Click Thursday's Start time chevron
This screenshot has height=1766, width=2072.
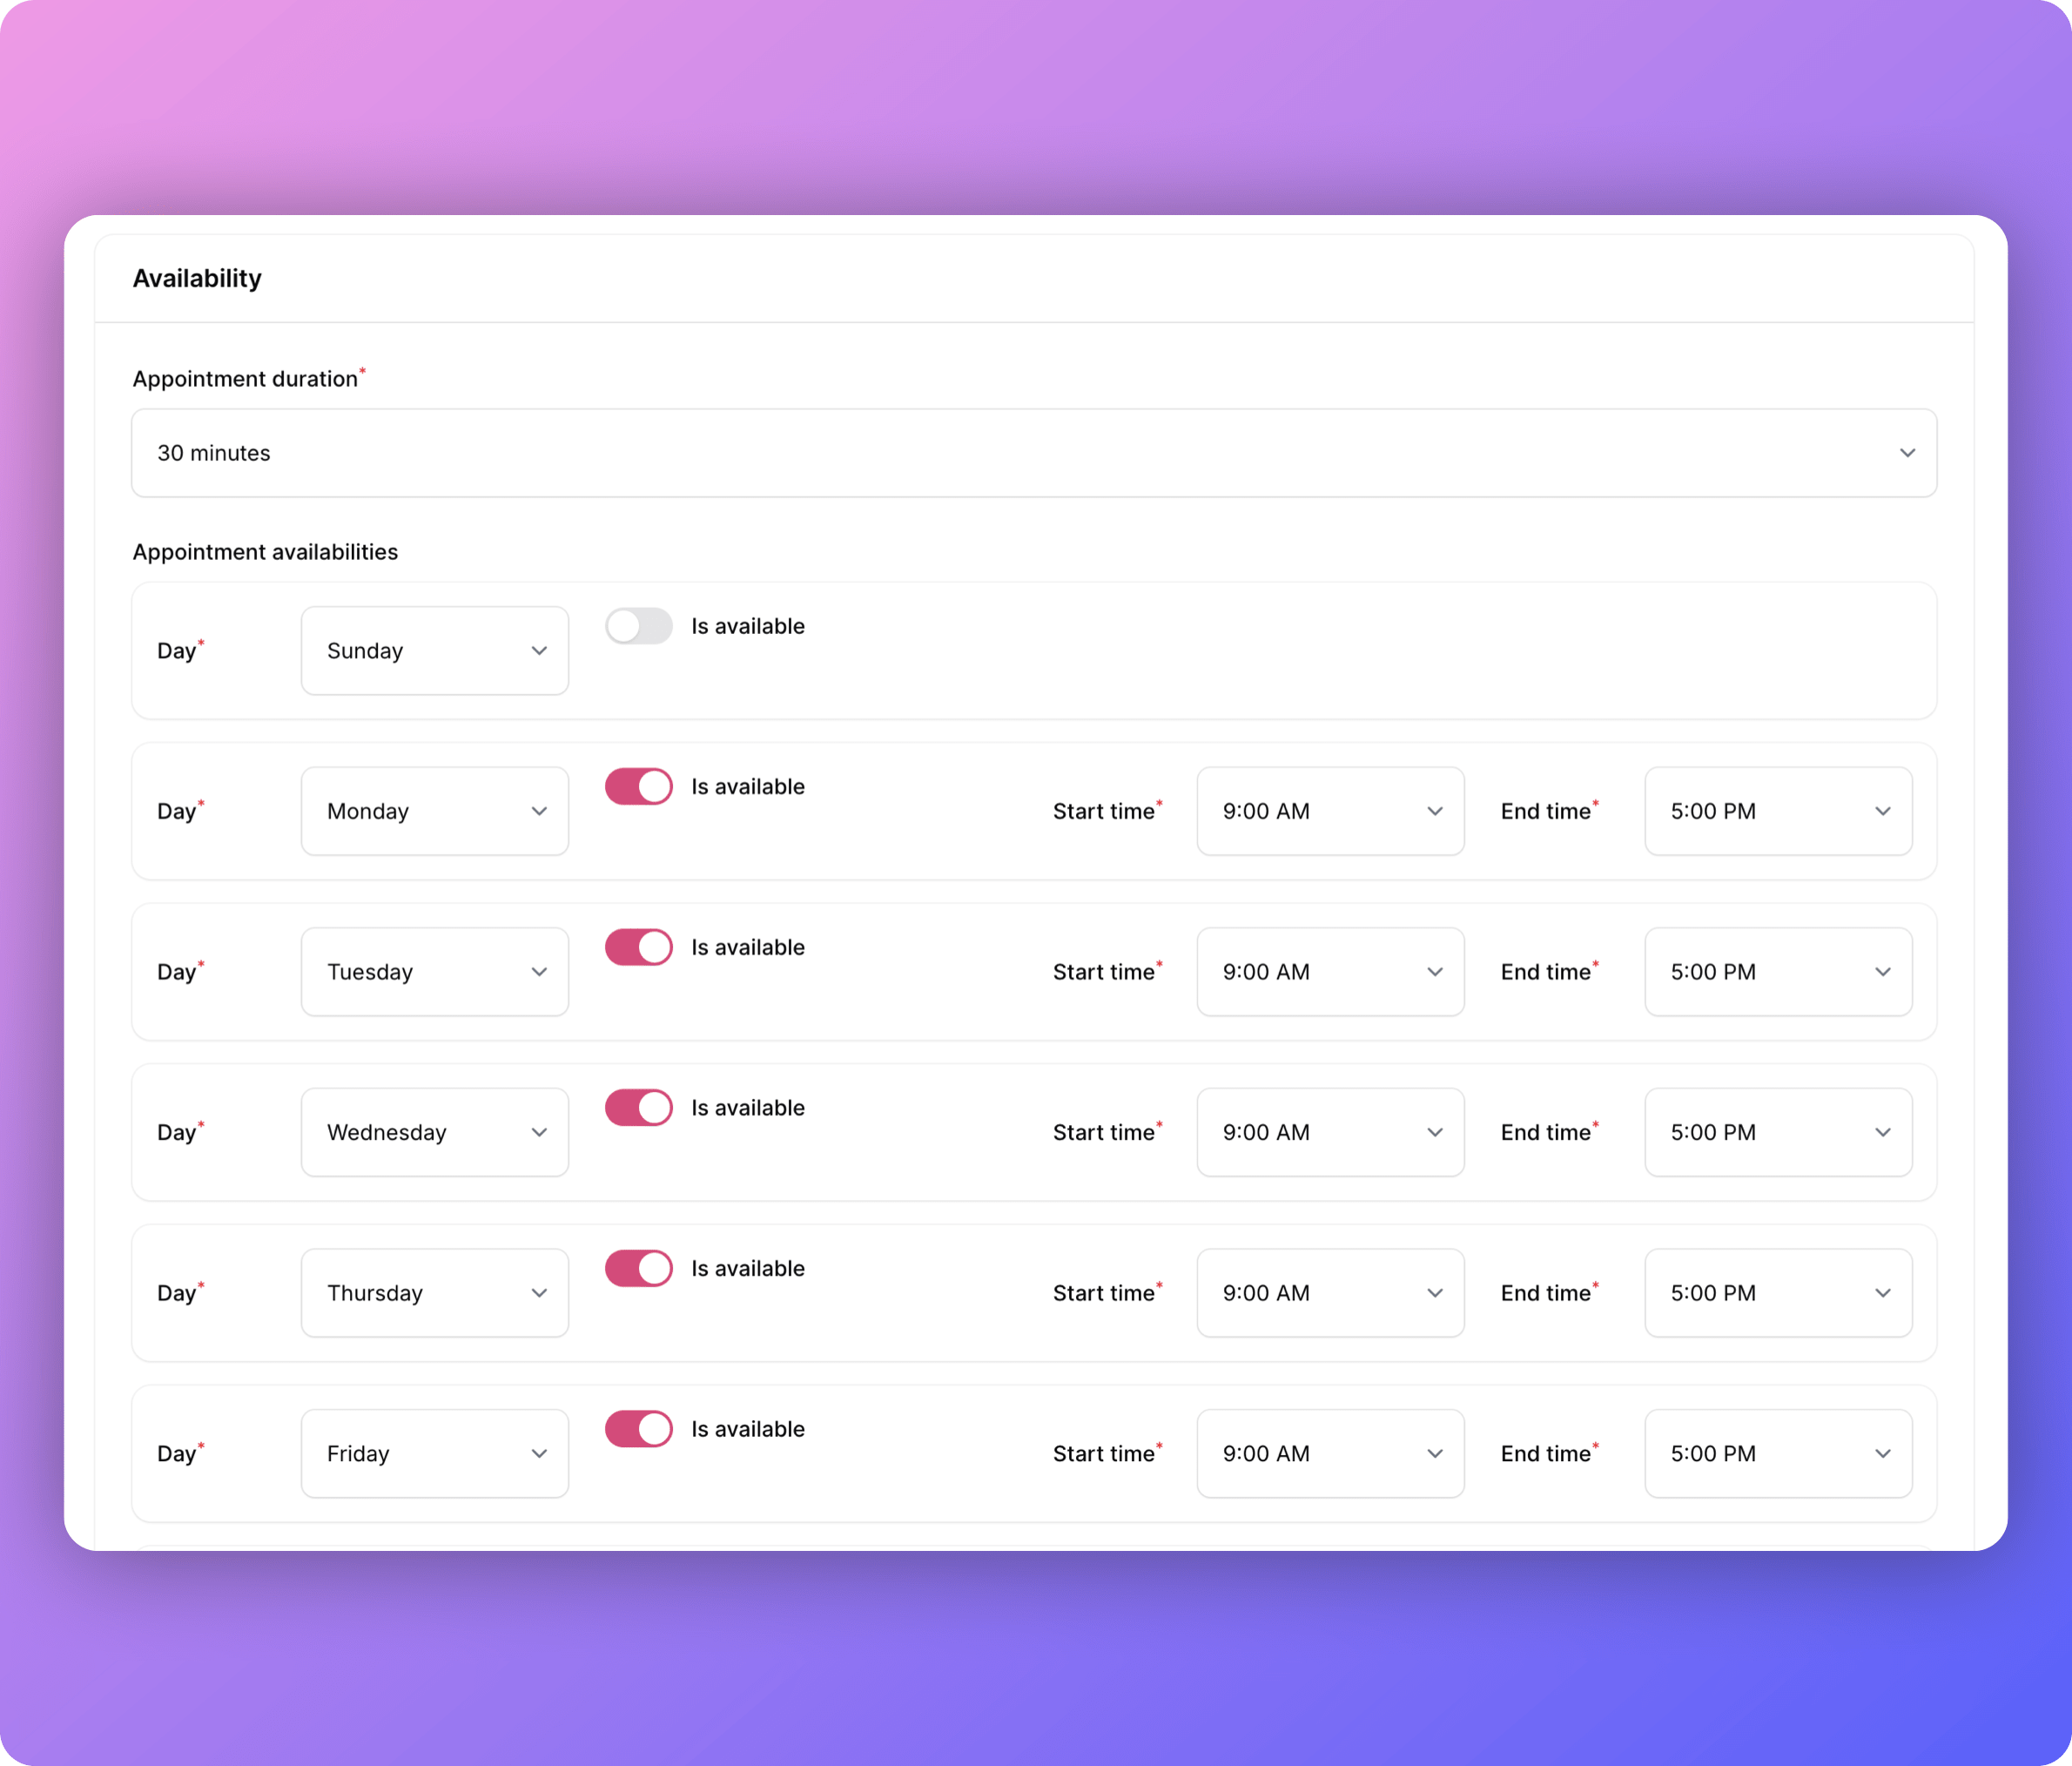(1435, 1293)
